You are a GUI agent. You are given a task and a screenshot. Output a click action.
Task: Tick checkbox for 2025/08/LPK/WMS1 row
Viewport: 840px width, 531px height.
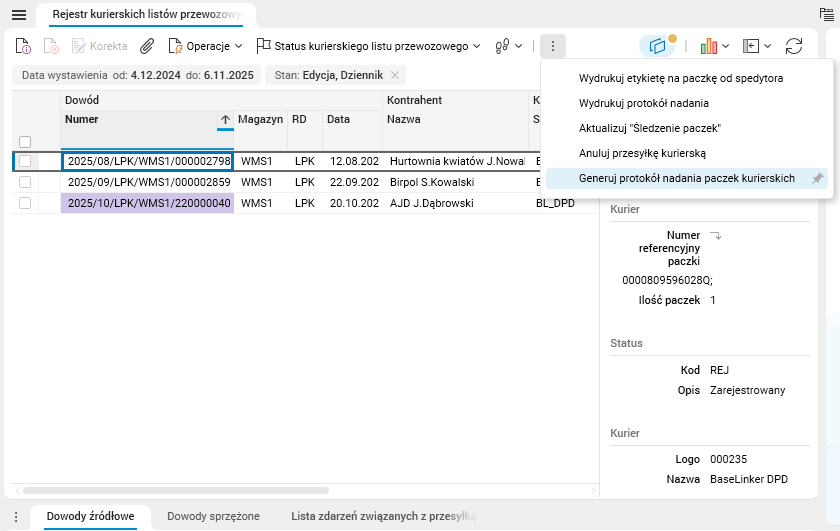coord(25,161)
